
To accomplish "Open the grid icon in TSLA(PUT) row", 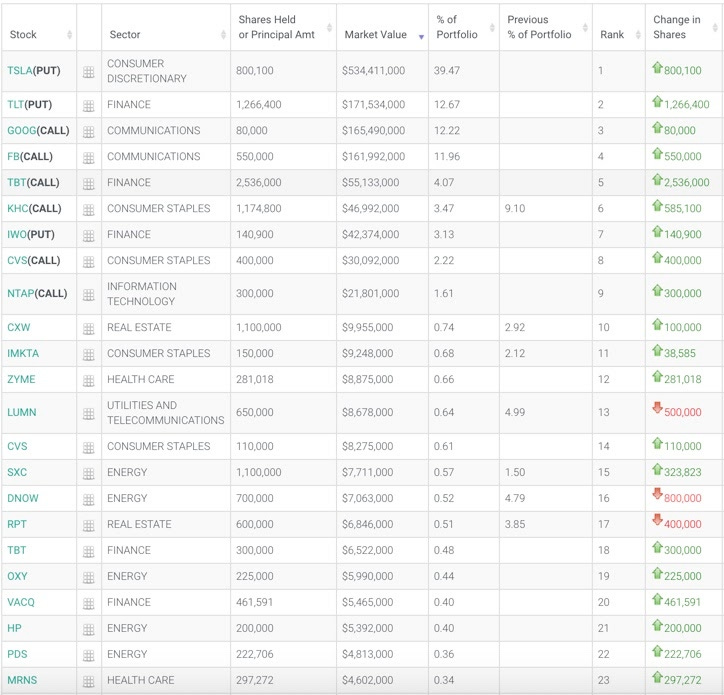I will click(x=89, y=72).
